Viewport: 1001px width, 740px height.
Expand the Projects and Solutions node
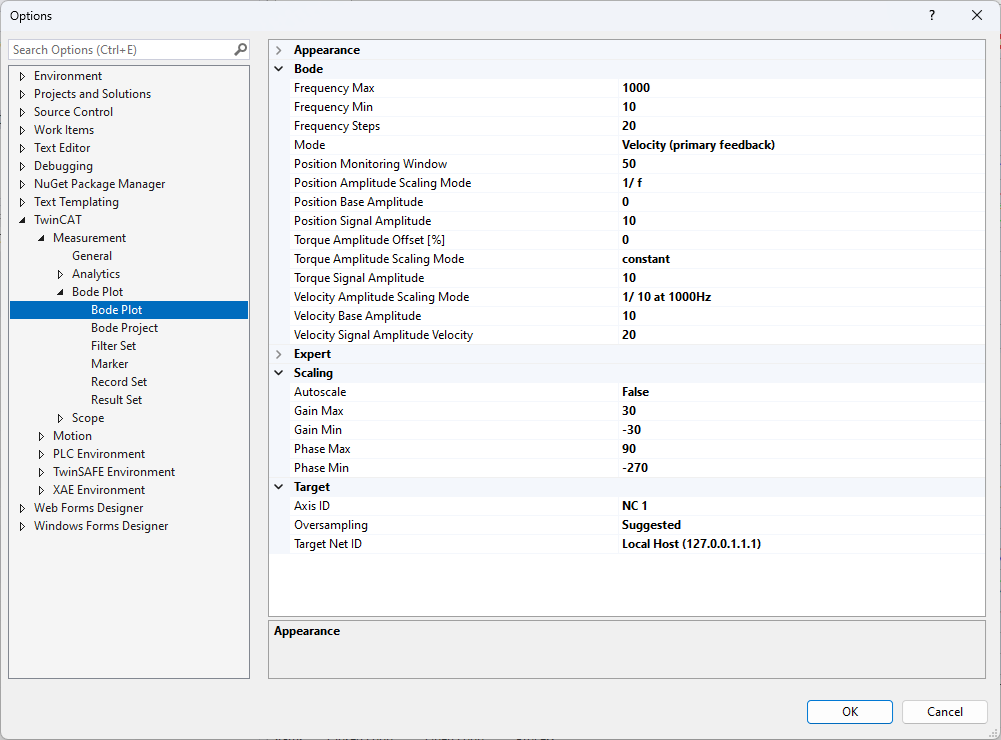22,94
